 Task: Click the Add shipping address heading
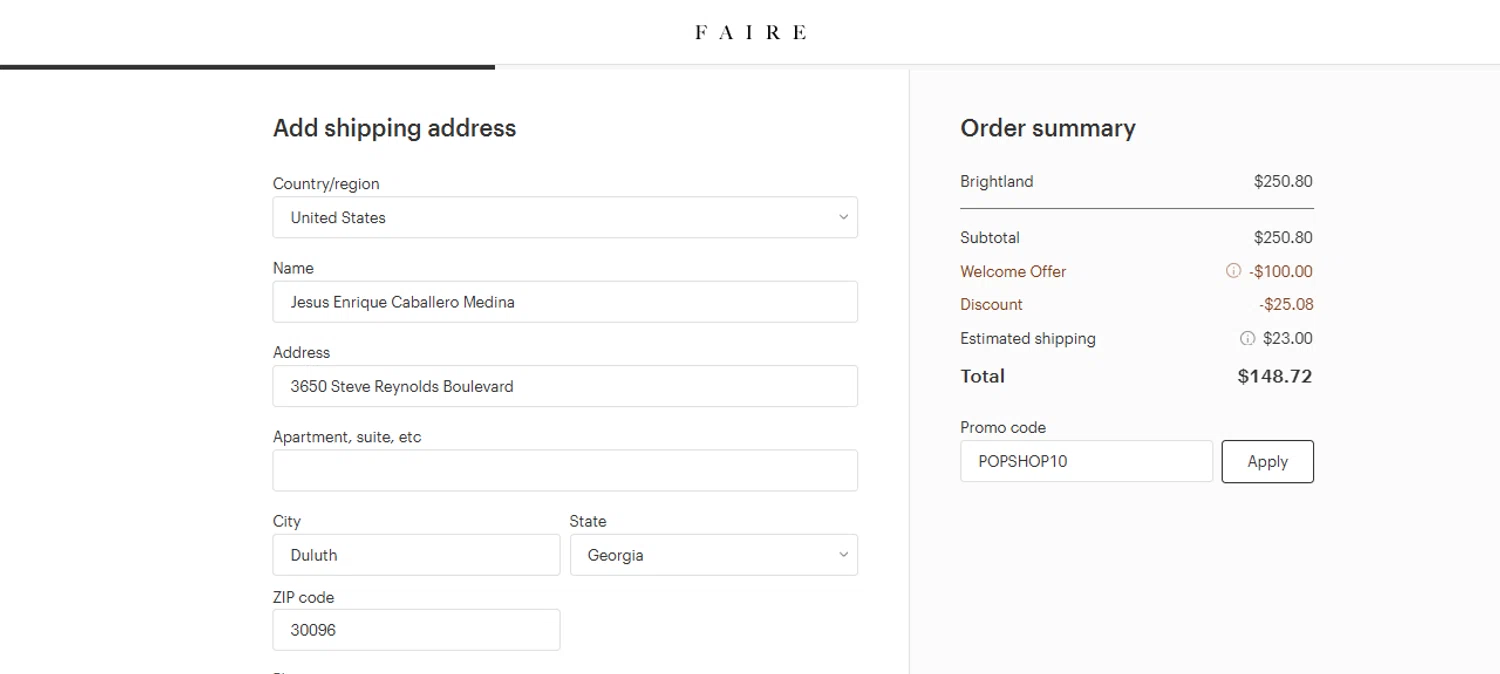click(x=394, y=128)
